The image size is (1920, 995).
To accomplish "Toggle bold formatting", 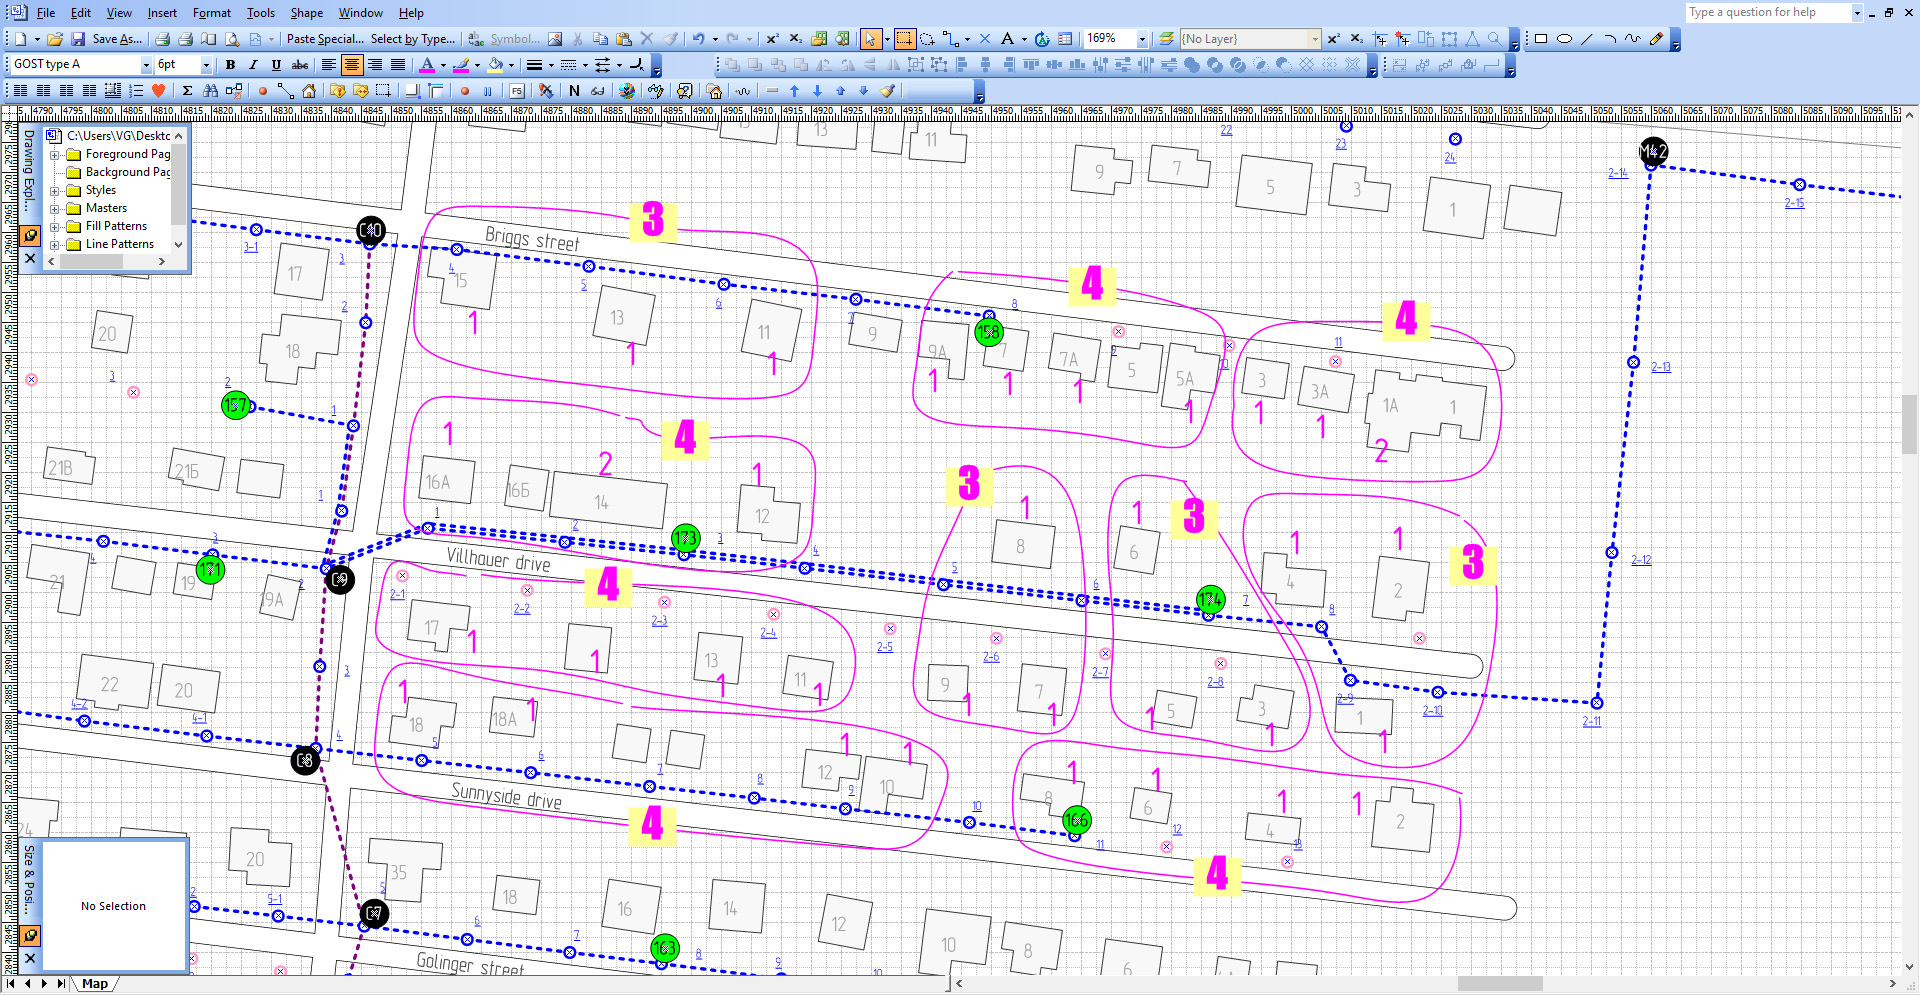I will click(x=230, y=64).
